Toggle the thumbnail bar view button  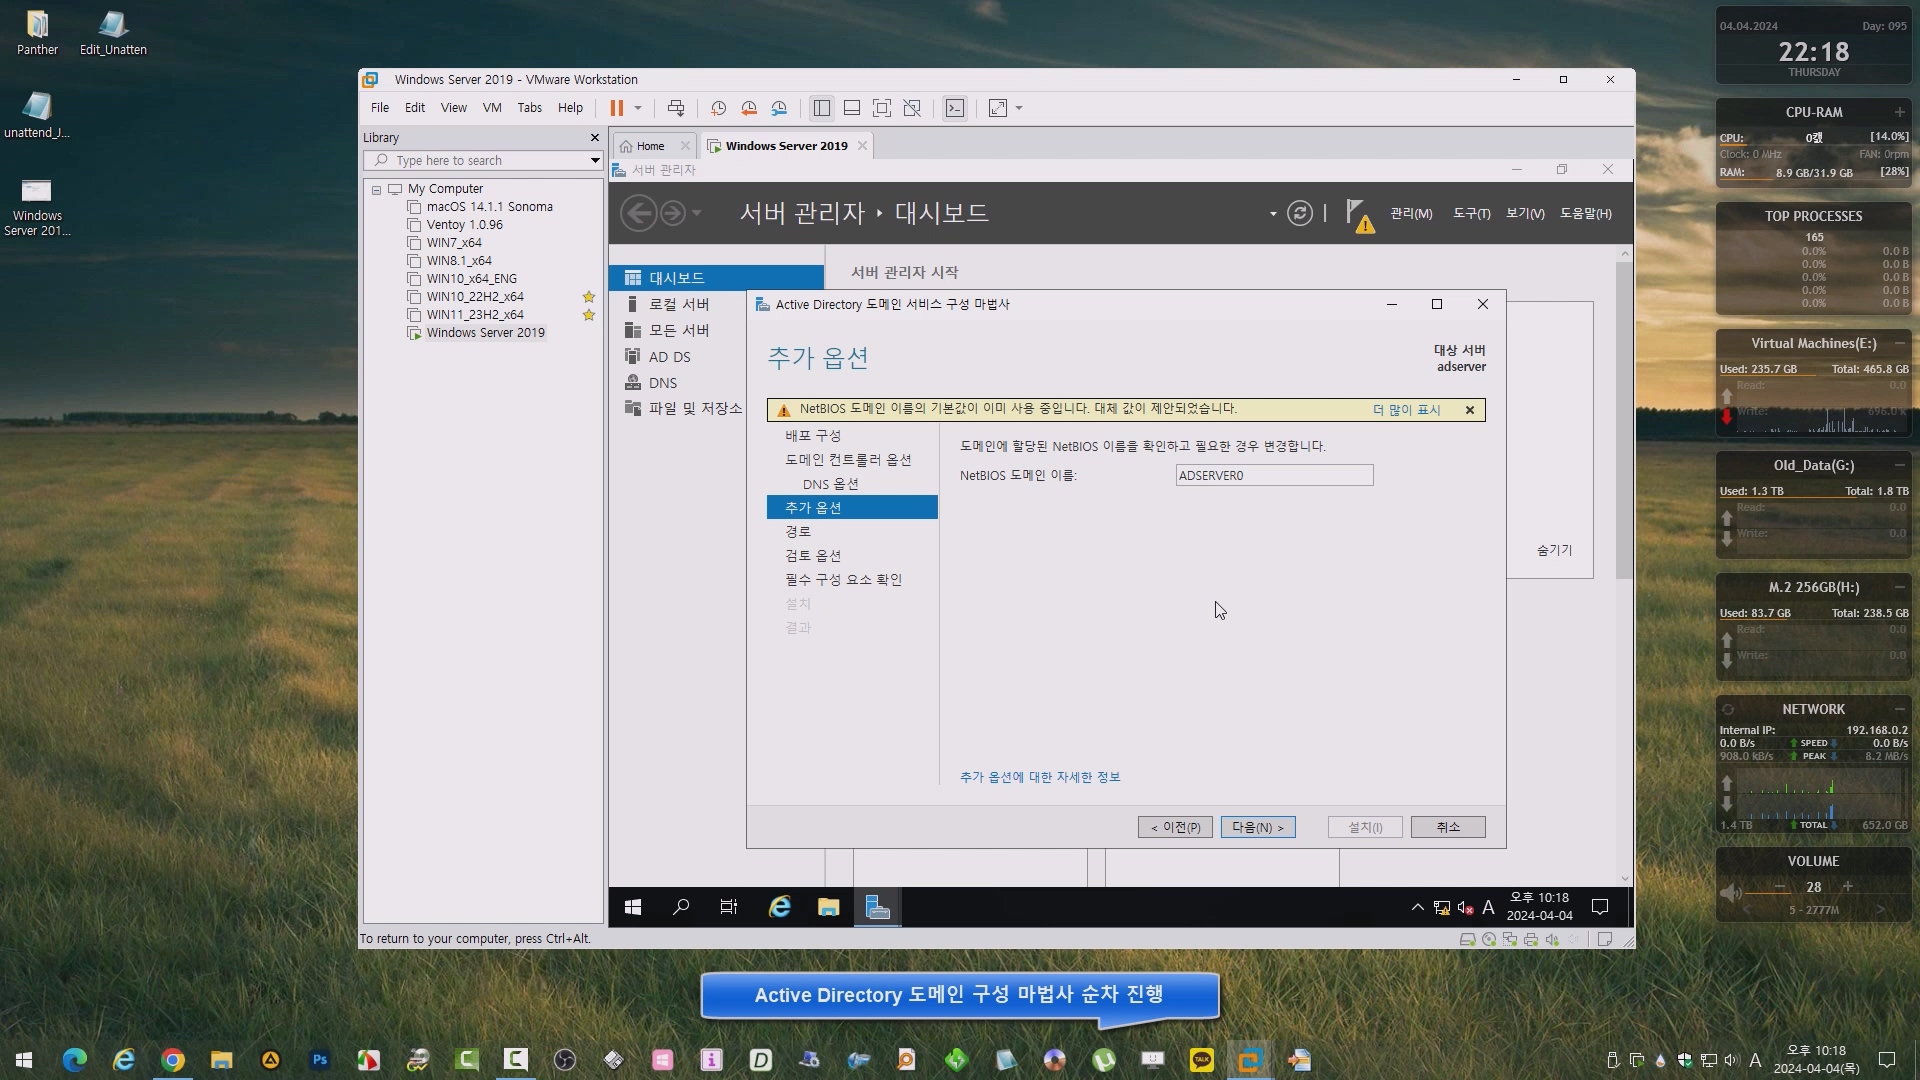(852, 108)
